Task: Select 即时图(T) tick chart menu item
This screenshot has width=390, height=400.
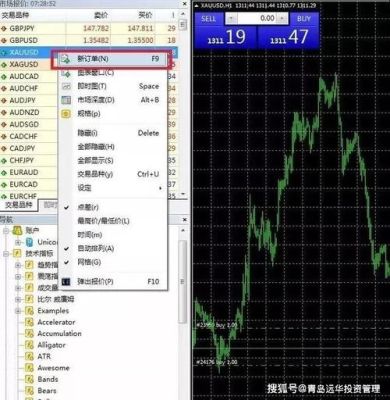Action: pyautogui.click(x=113, y=86)
